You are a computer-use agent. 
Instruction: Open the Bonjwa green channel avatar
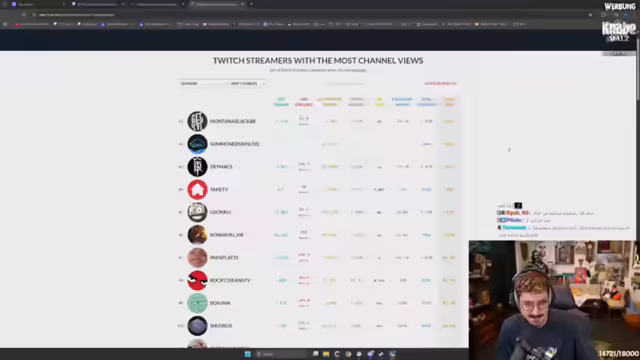point(197,303)
